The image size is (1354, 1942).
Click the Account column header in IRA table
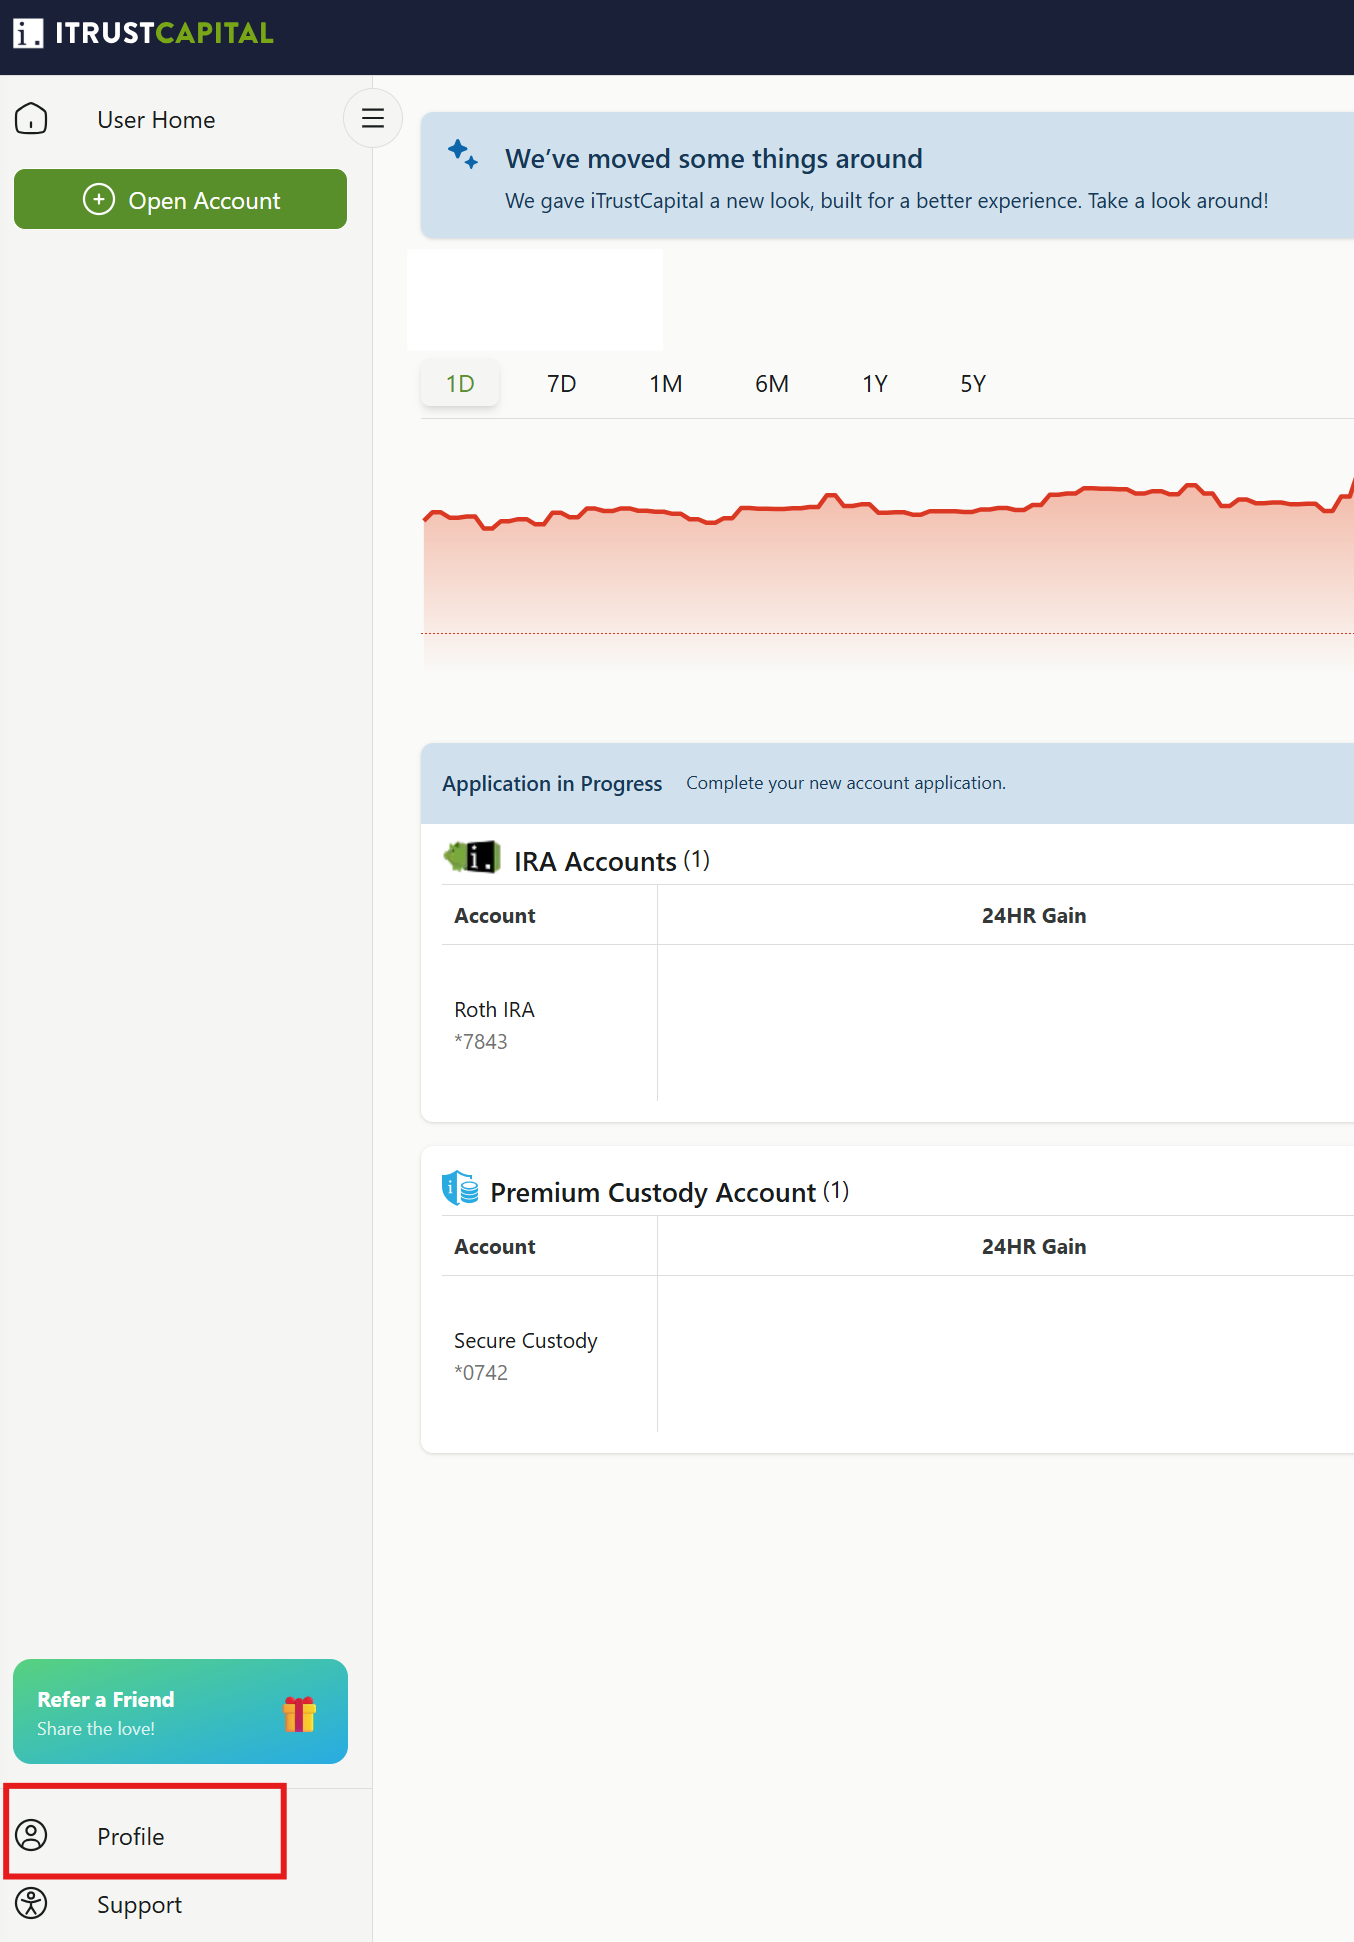[495, 916]
